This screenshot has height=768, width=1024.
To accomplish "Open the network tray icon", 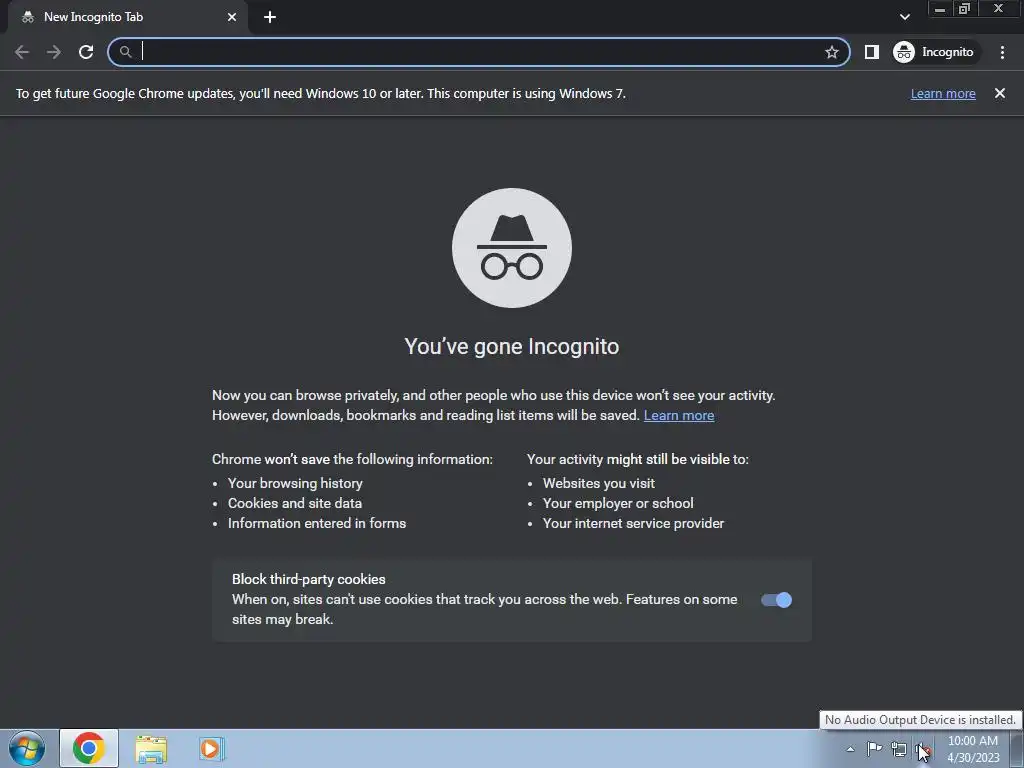I will (899, 750).
